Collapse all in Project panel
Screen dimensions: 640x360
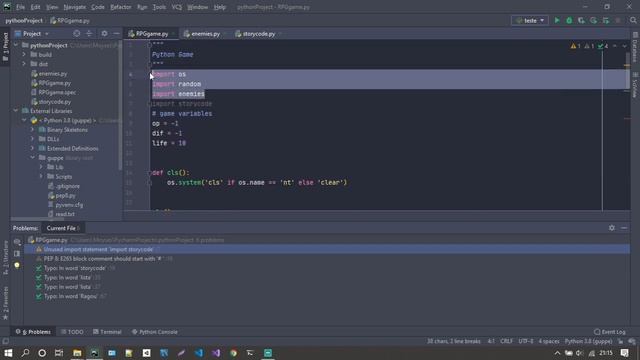[89, 33]
